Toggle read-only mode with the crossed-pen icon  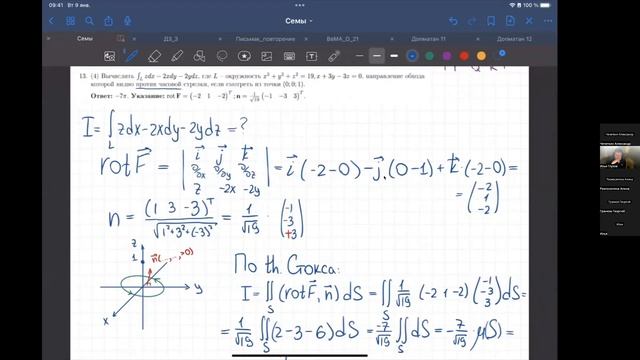529,21
